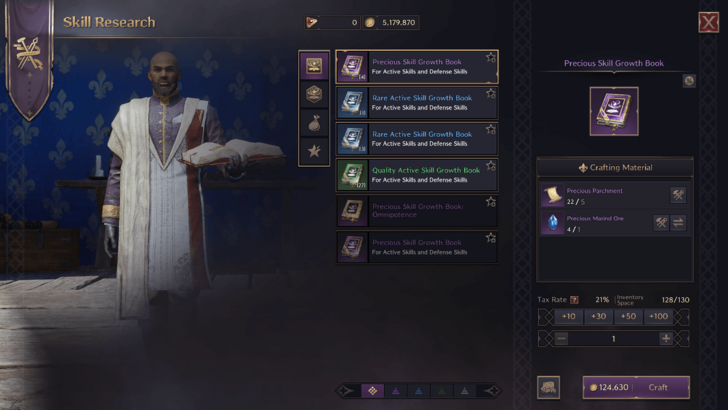The height and width of the screenshot is (410, 728).
Task: Decrease craft quantity with minus button
Action: coord(561,338)
